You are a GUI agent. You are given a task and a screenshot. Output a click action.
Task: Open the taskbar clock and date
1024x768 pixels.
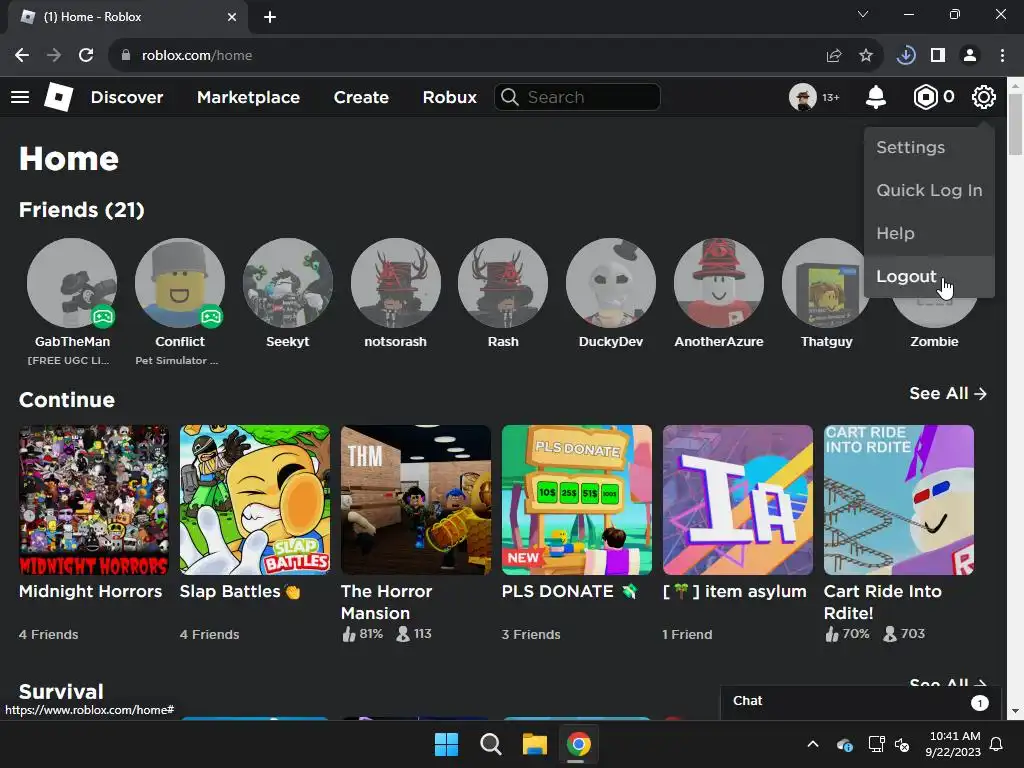953,744
